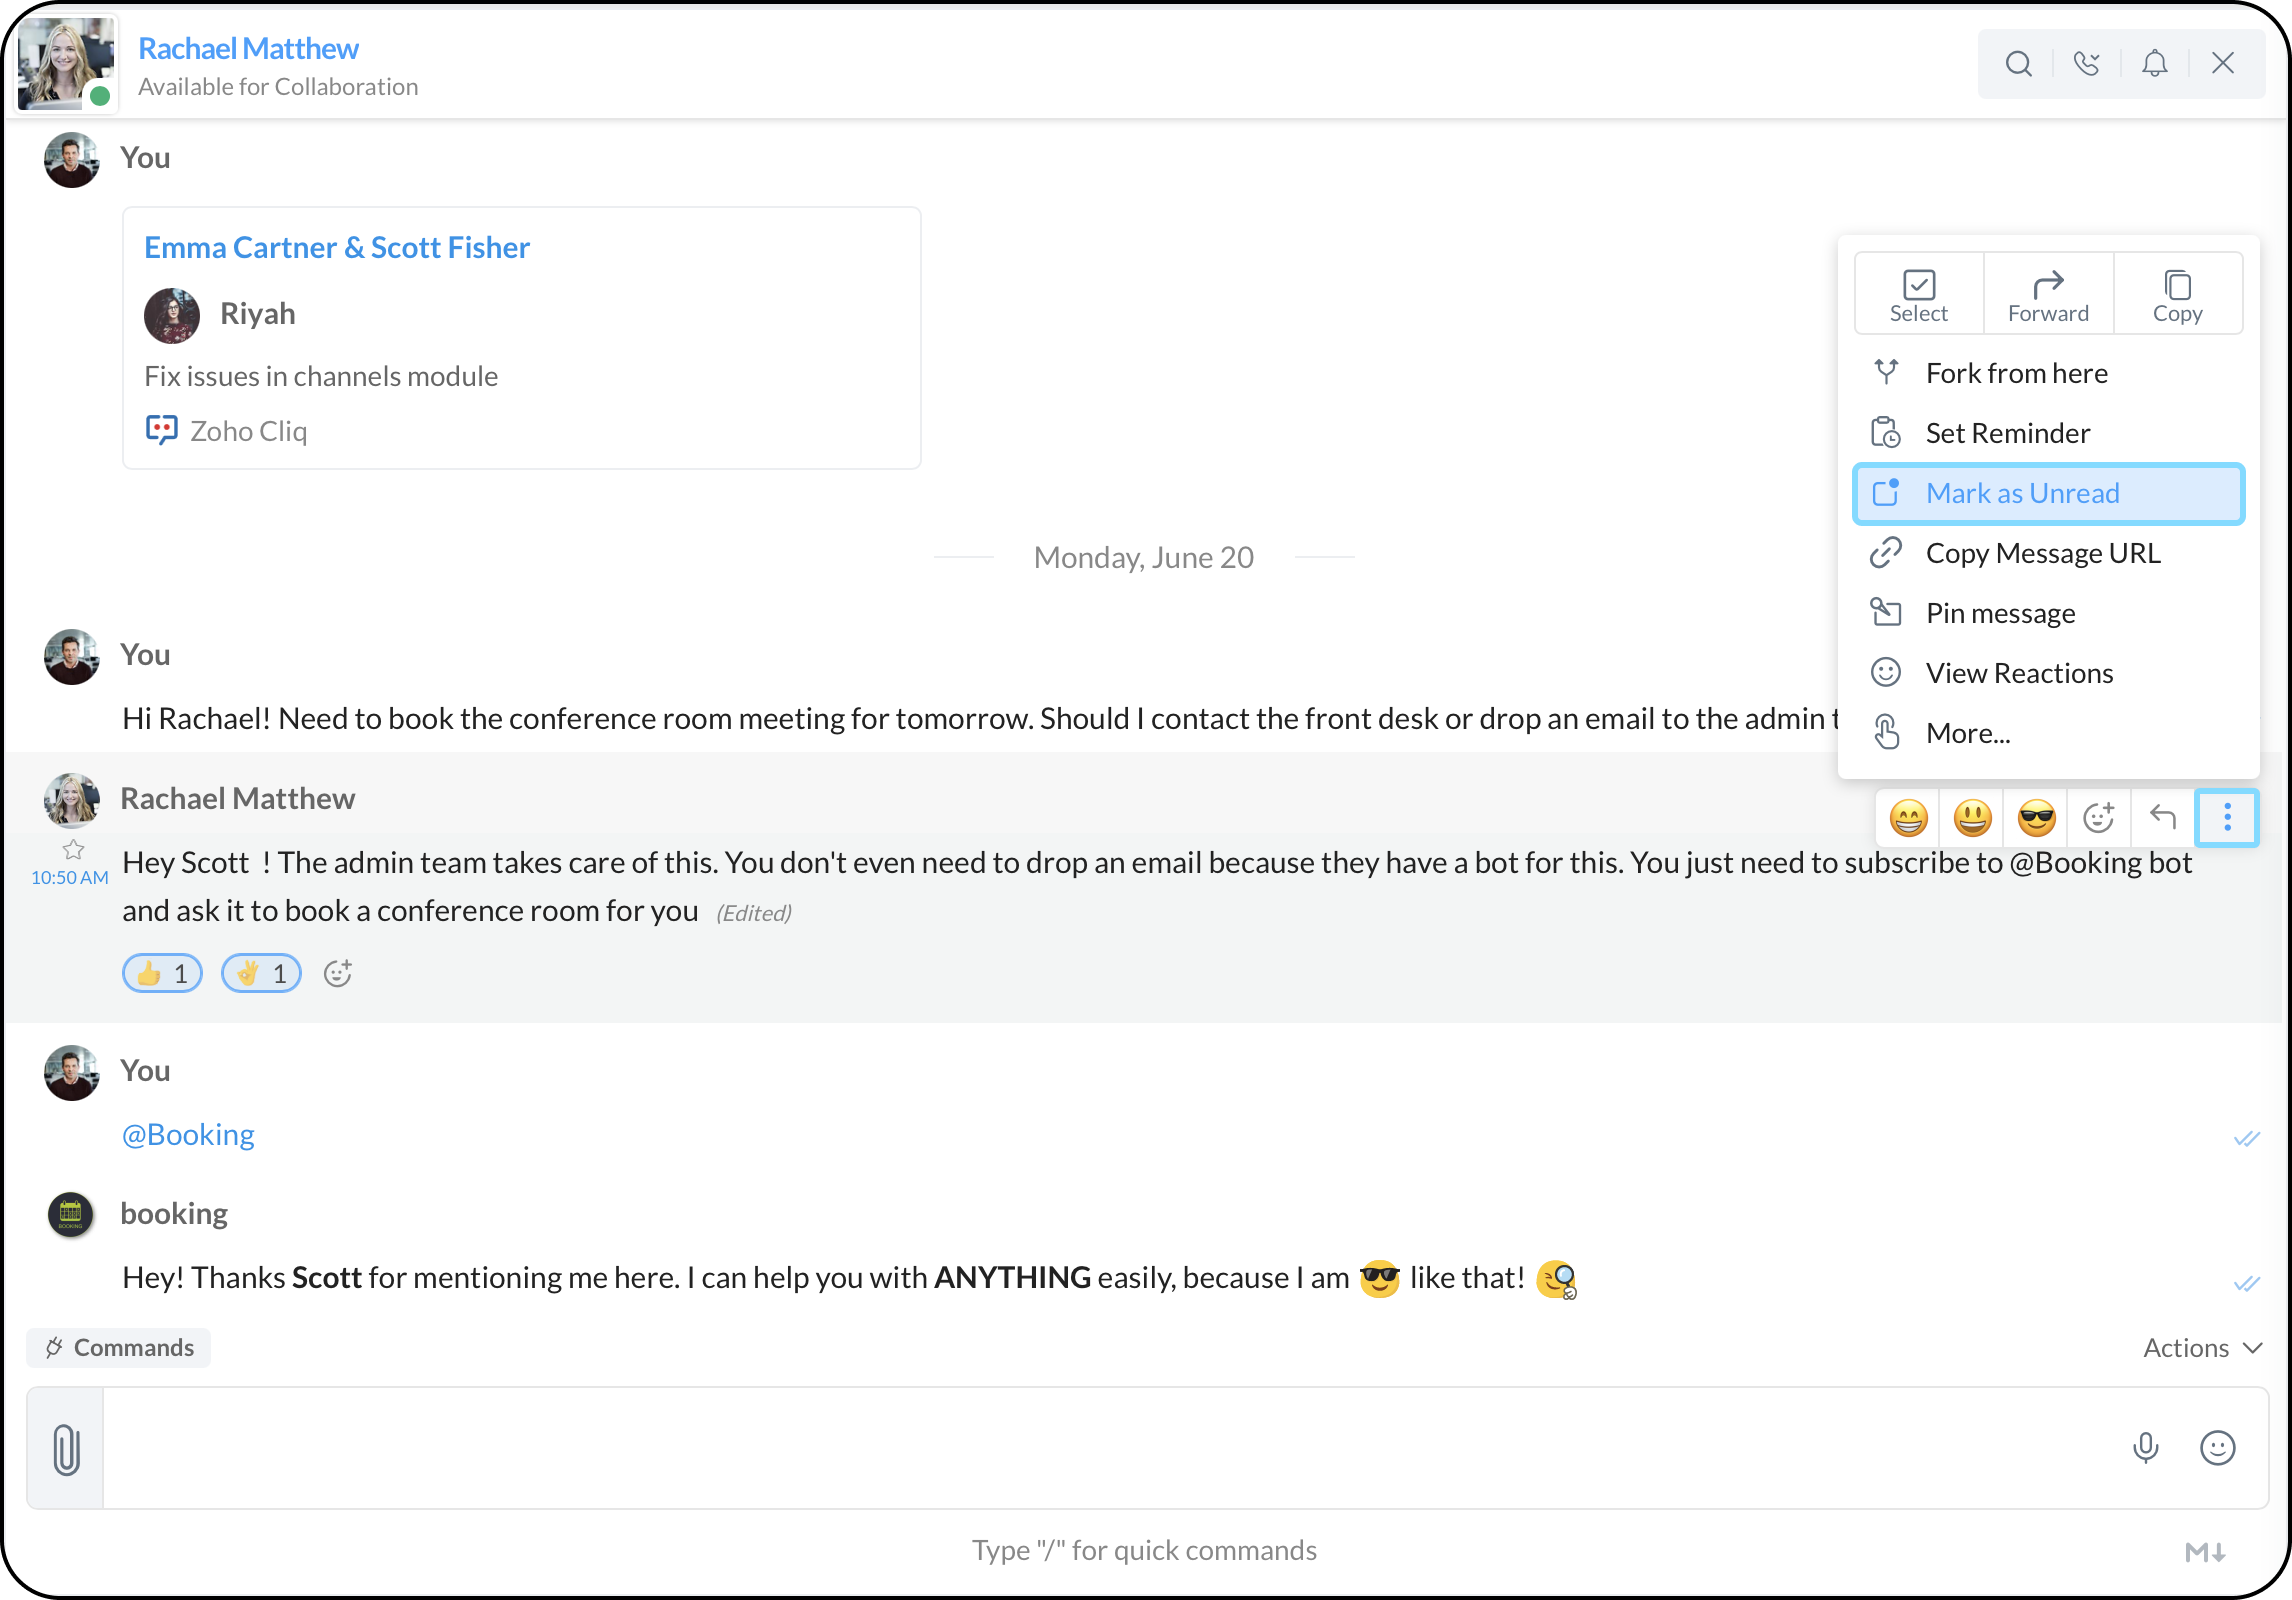
Task: Star Rachael's message
Action: point(73,850)
